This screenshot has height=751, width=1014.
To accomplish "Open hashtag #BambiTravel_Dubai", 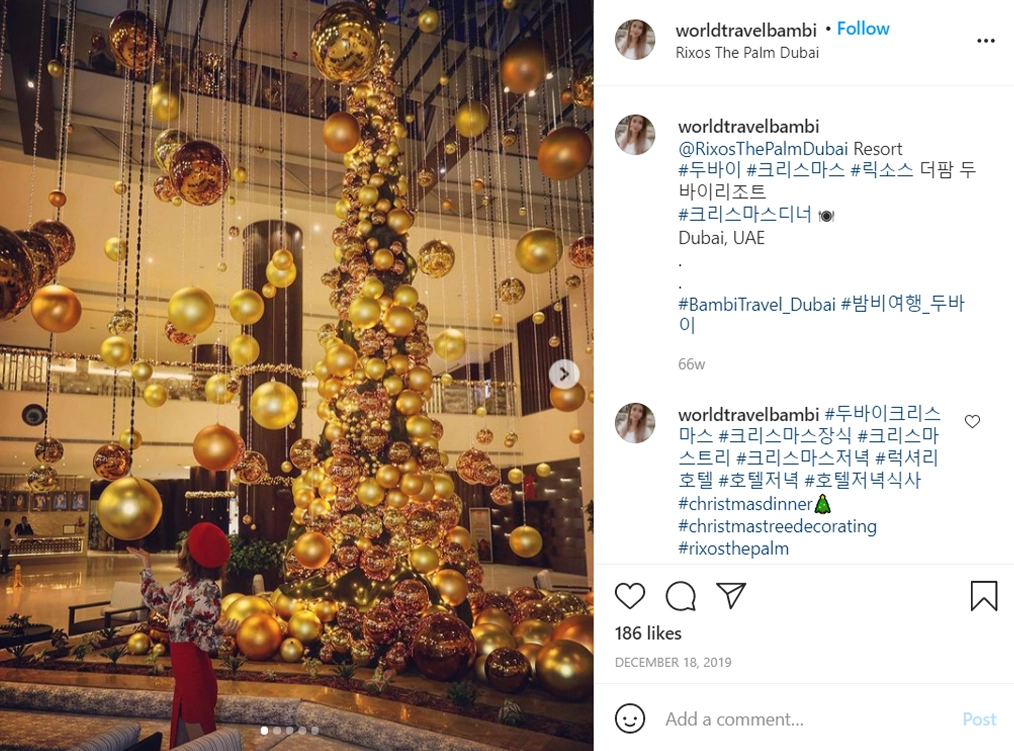I will pos(757,304).
